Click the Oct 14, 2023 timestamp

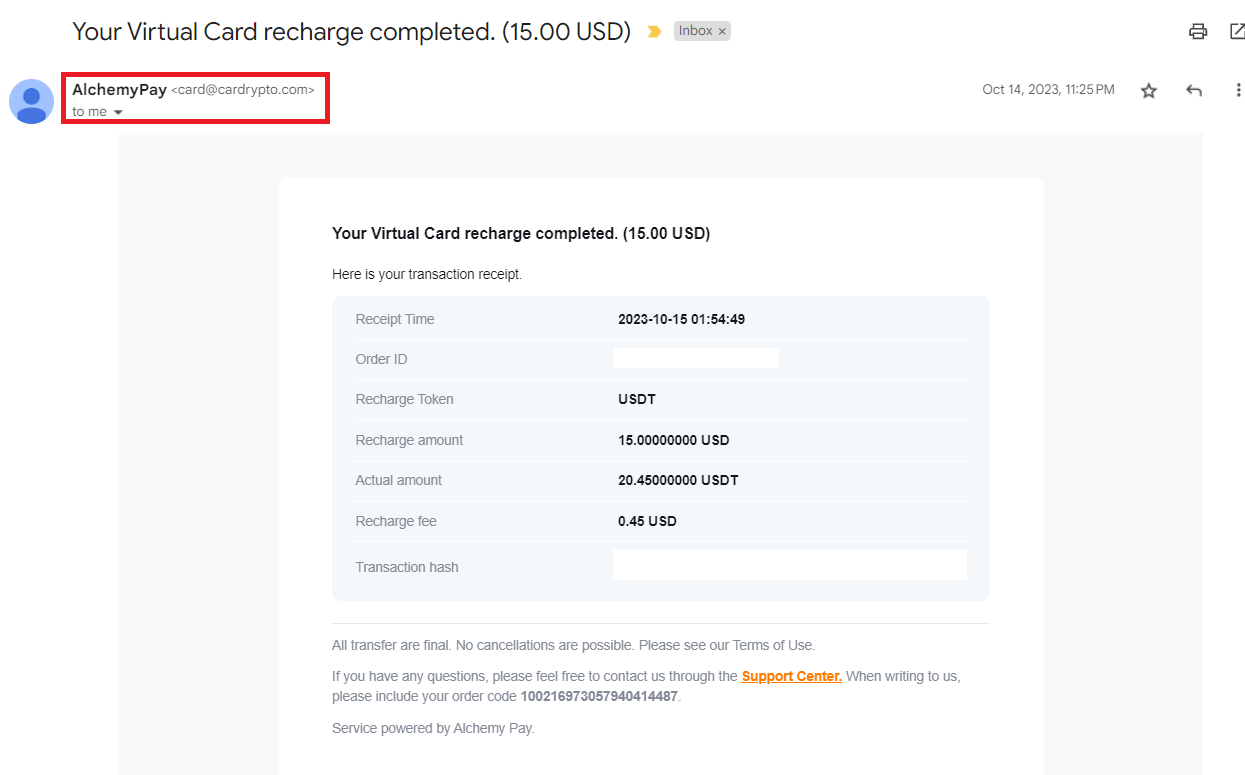click(x=1048, y=90)
